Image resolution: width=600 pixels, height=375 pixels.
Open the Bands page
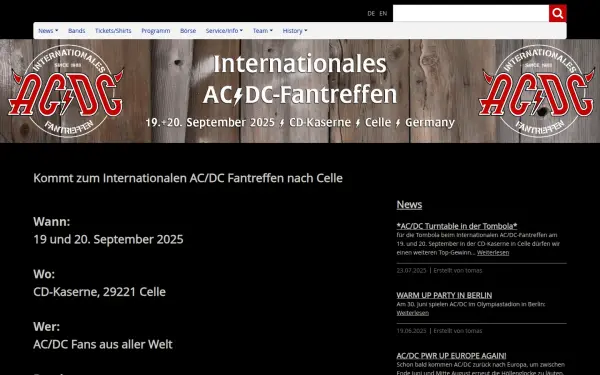[x=77, y=31]
